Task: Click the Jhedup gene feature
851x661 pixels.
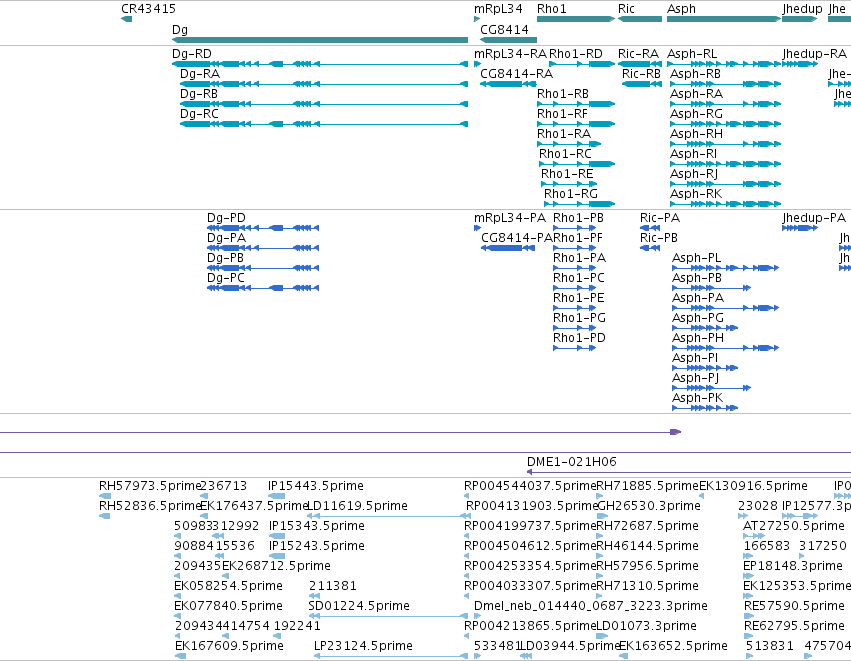Action: pyautogui.click(x=799, y=19)
